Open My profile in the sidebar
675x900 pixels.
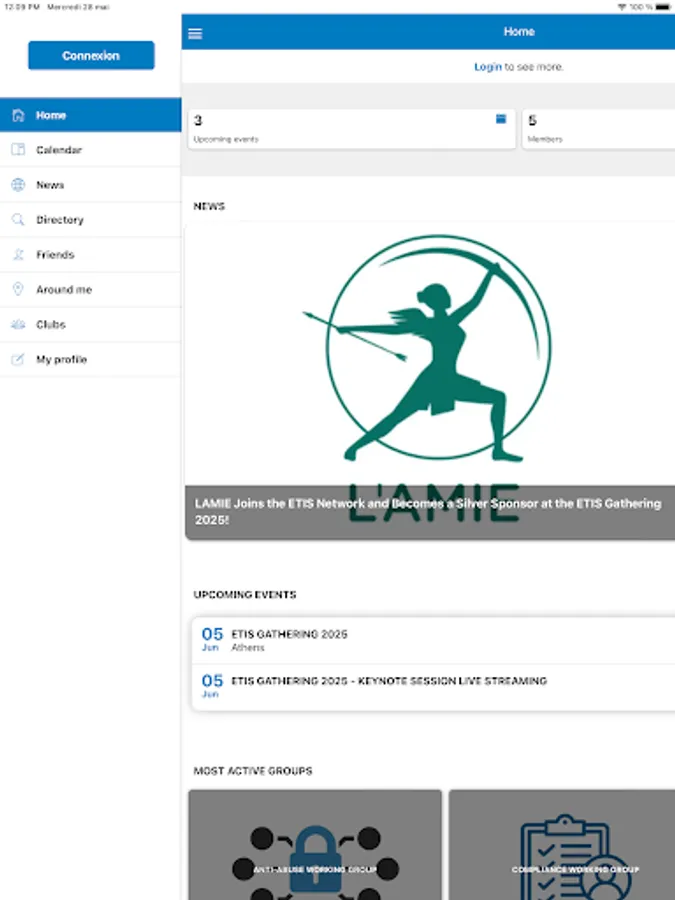click(x=91, y=360)
